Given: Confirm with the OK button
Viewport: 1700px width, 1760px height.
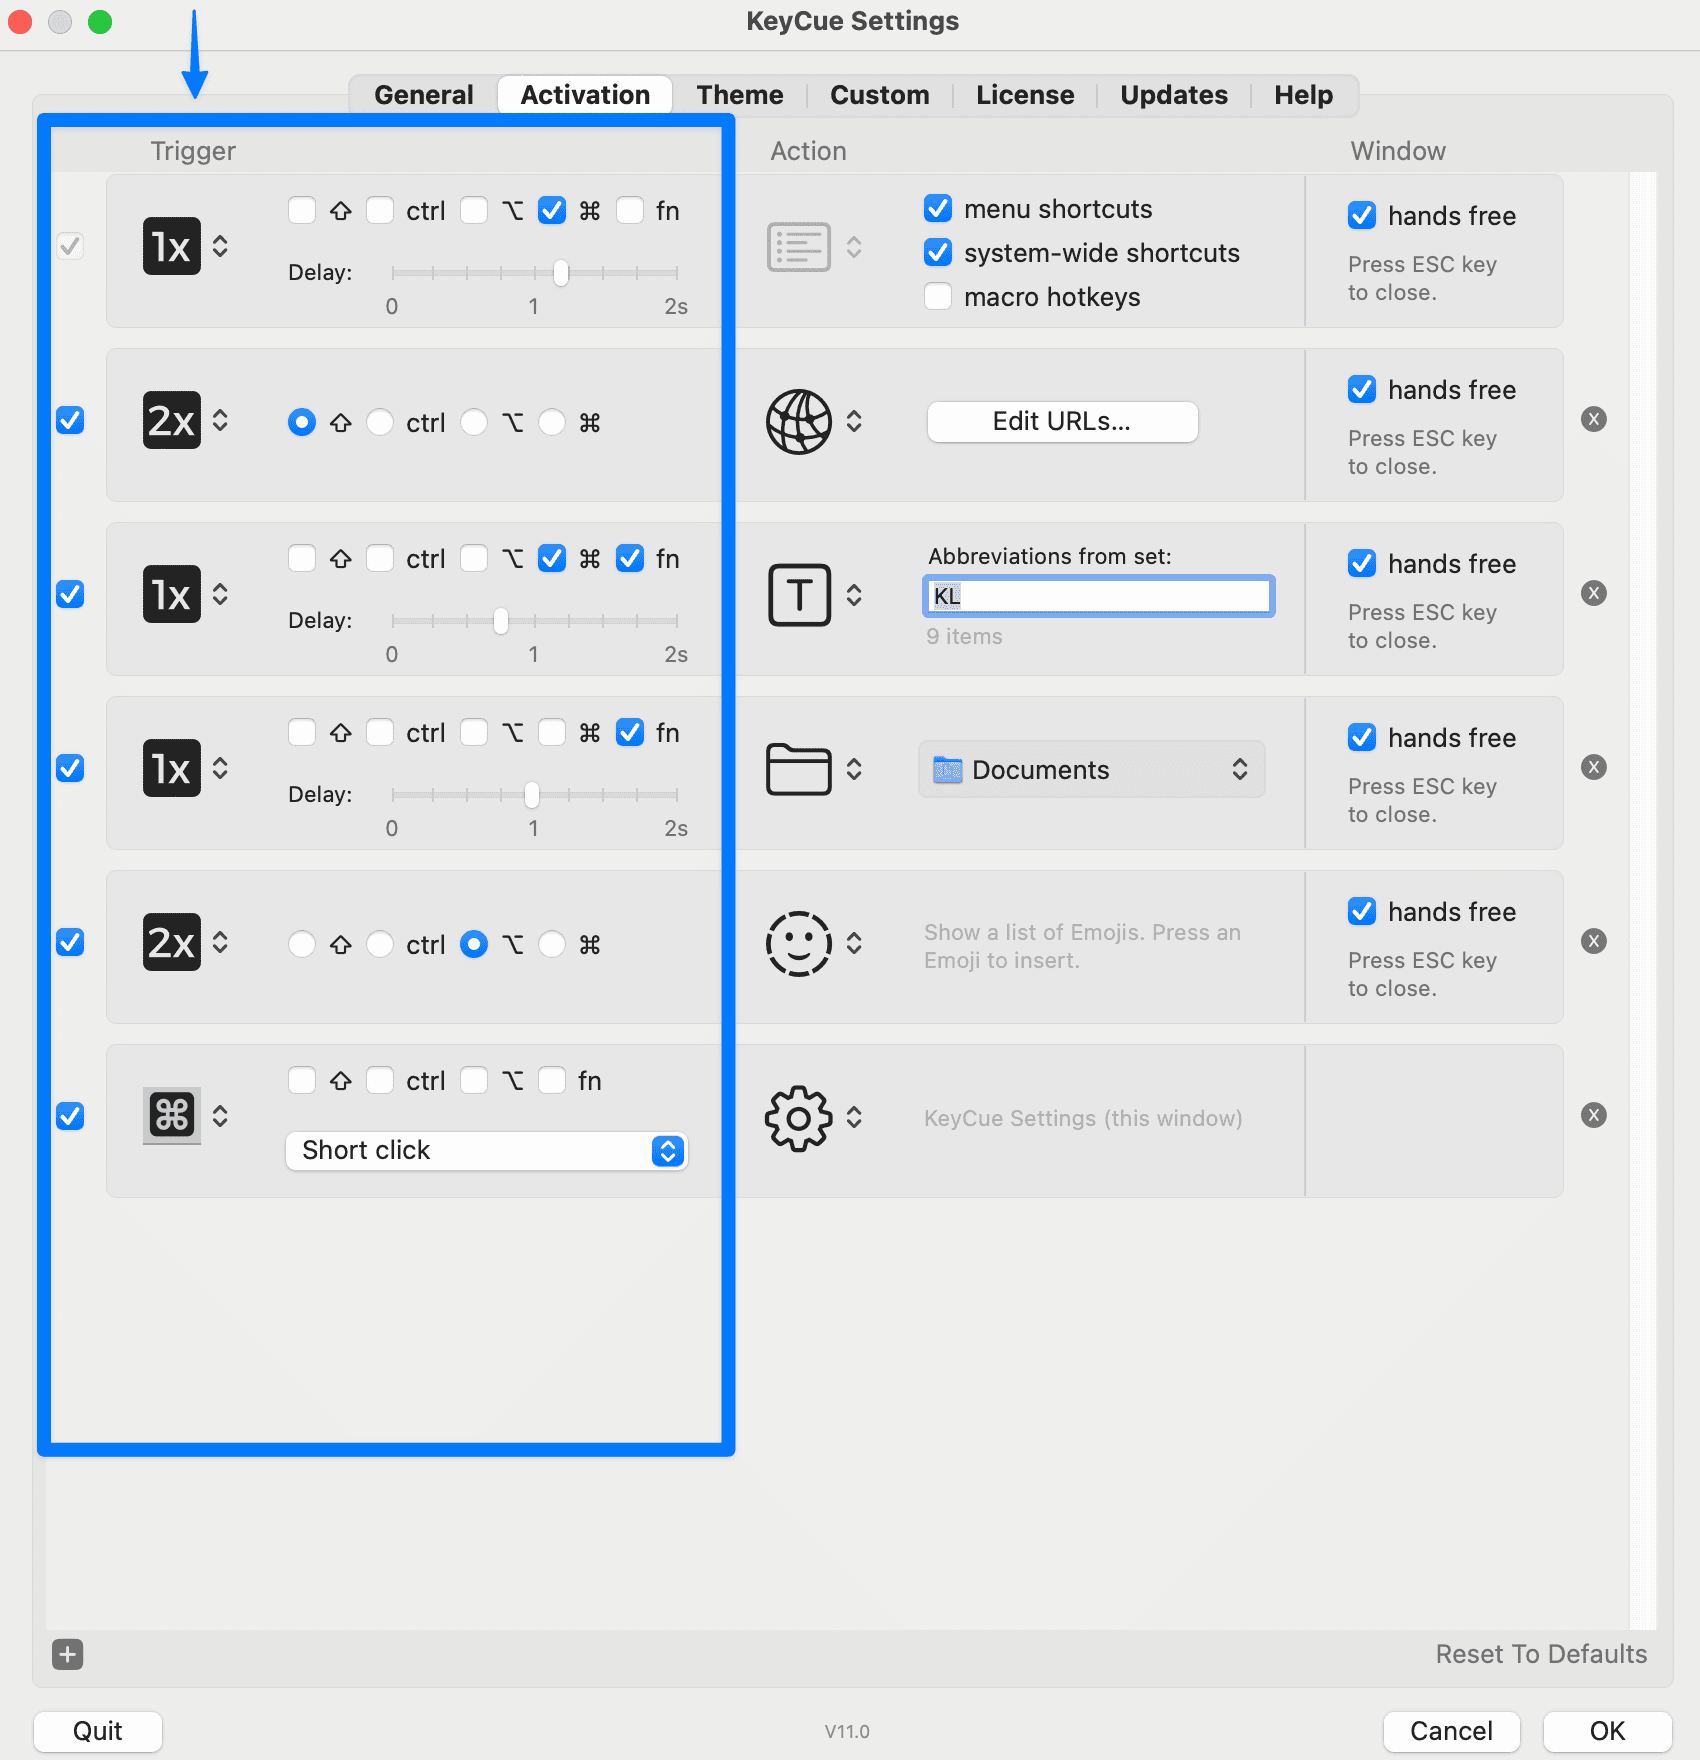Looking at the screenshot, I should (x=1607, y=1731).
